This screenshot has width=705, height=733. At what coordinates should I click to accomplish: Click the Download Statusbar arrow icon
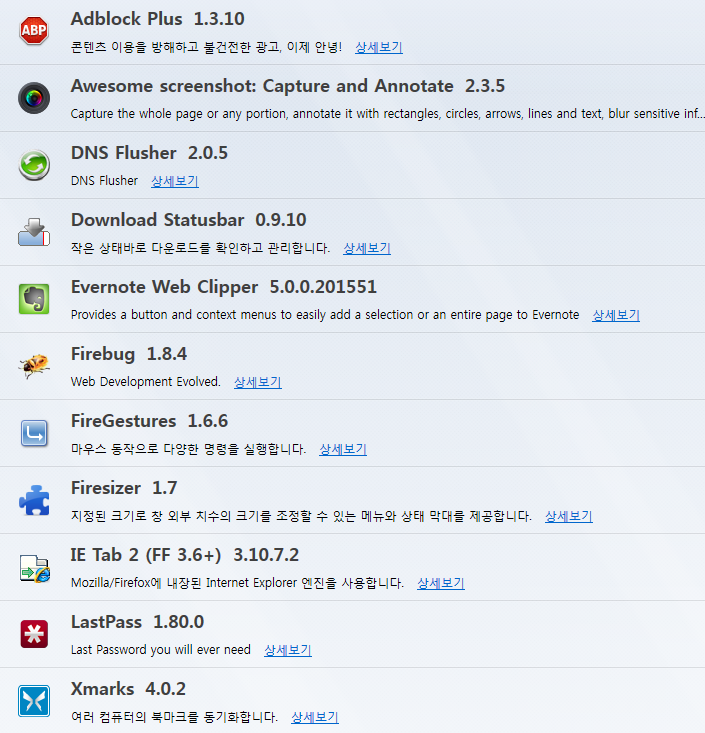34,232
